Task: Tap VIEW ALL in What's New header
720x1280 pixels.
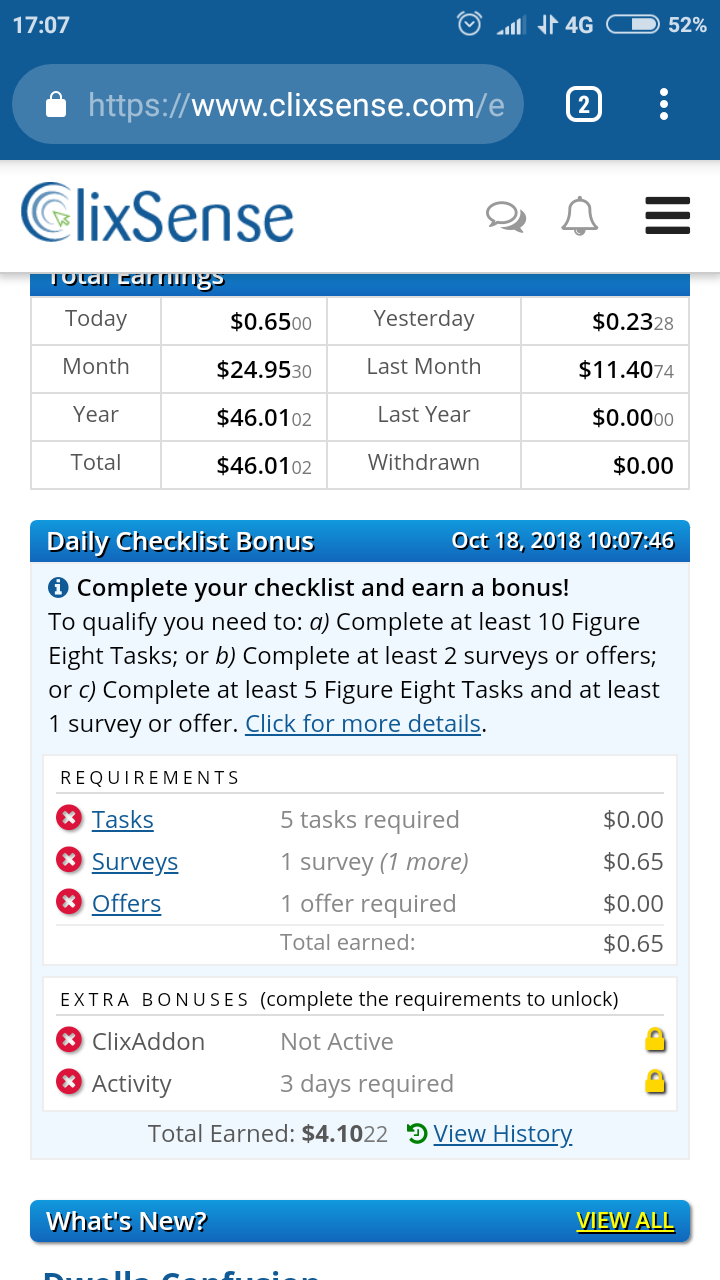Action: [x=625, y=1221]
